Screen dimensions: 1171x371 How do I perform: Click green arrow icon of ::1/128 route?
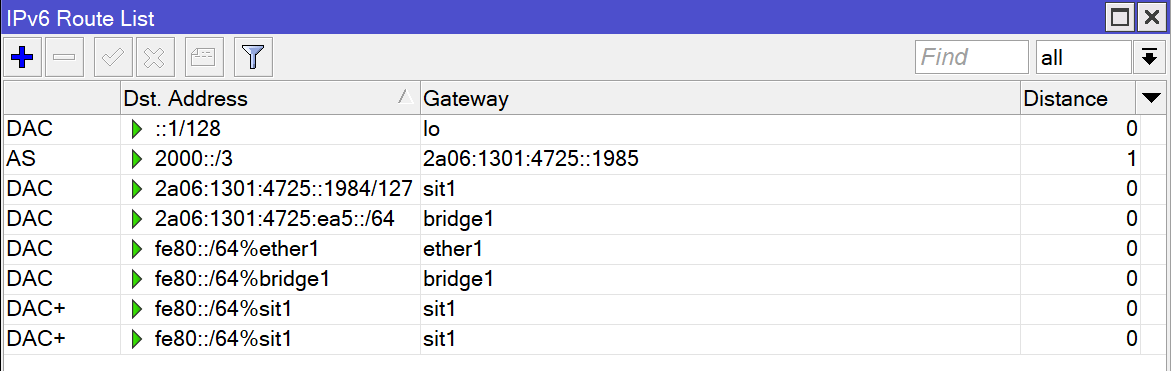click(x=137, y=129)
